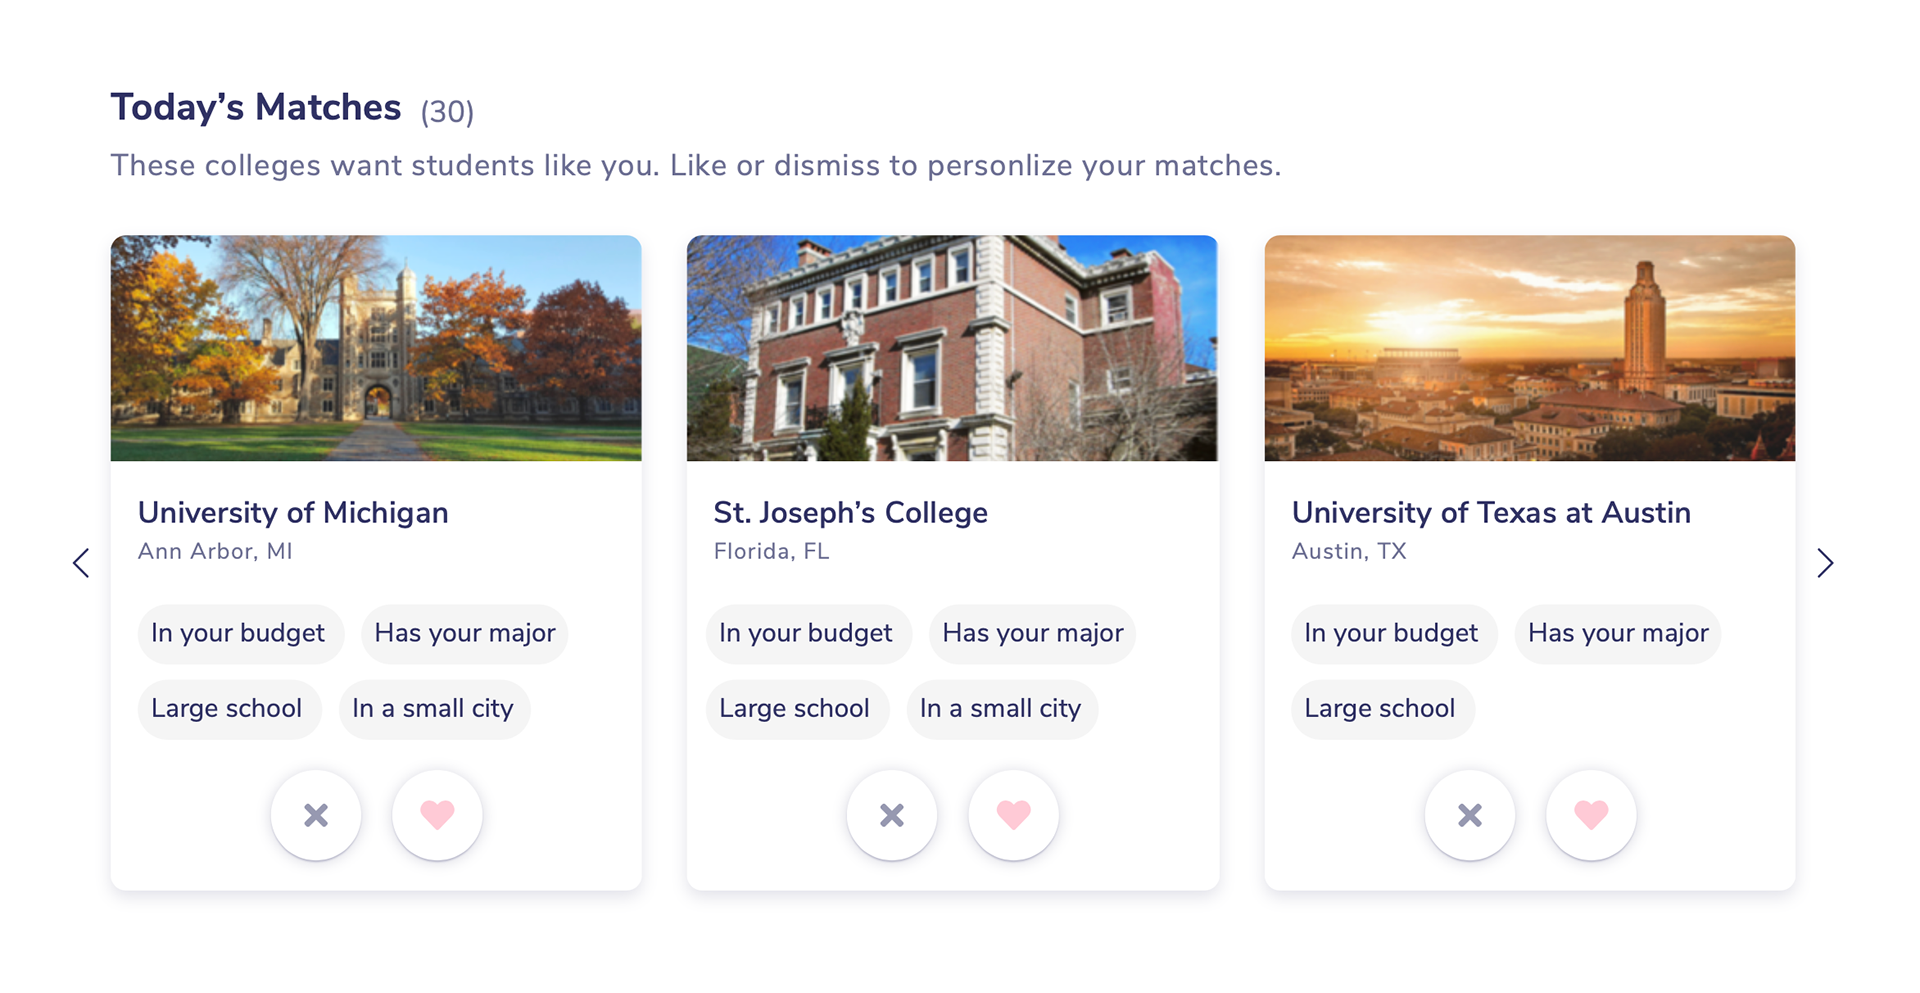Open St. Joseph's College building photo
Image resolution: width=1920 pixels, height=993 pixels.
pos(952,348)
